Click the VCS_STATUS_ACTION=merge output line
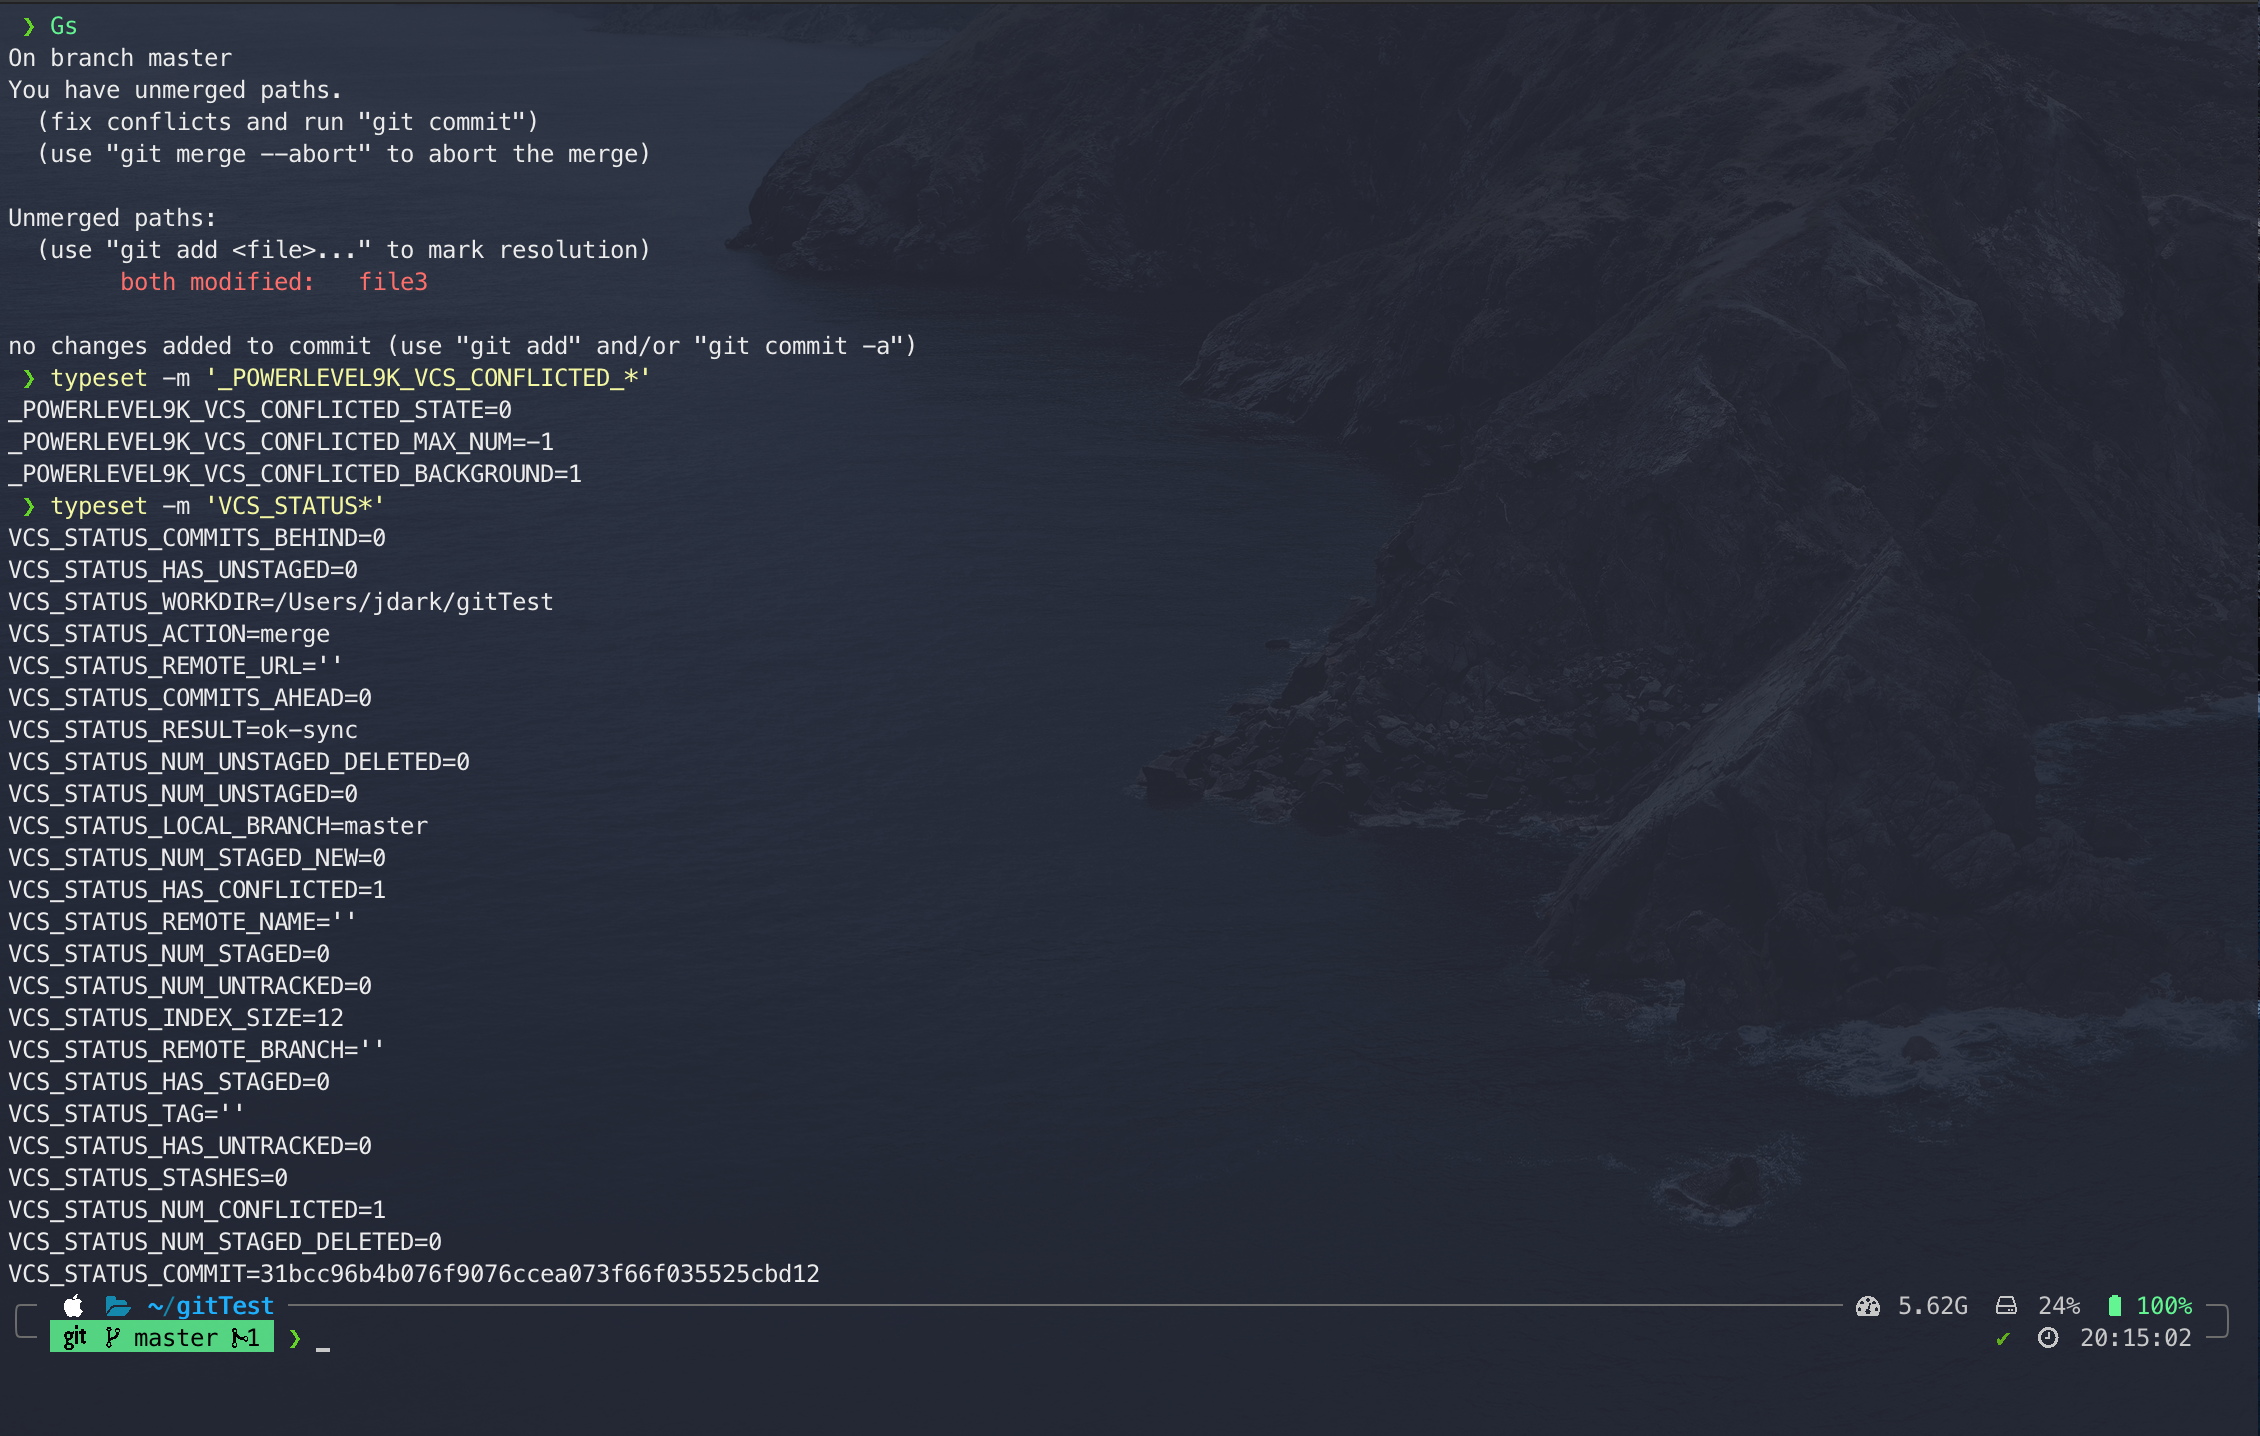Image resolution: width=2260 pixels, height=1436 pixels. click(x=169, y=634)
